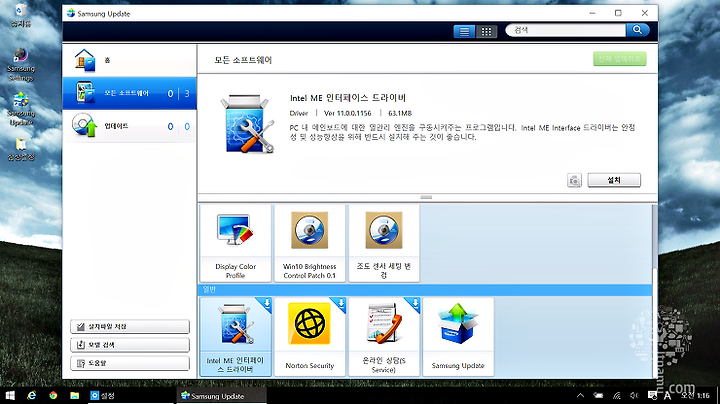
Task: Open File Explorer from taskbar
Action: click(x=74, y=395)
